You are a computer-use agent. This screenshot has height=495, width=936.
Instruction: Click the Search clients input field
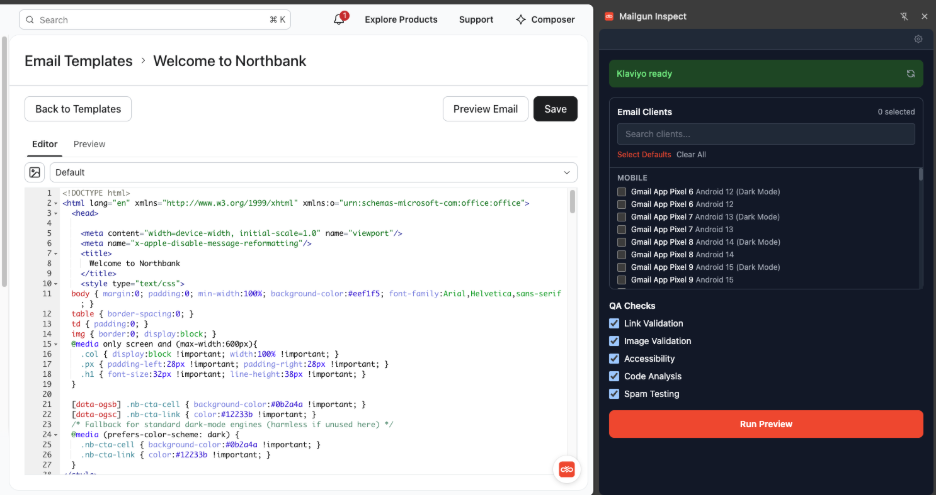tap(766, 134)
